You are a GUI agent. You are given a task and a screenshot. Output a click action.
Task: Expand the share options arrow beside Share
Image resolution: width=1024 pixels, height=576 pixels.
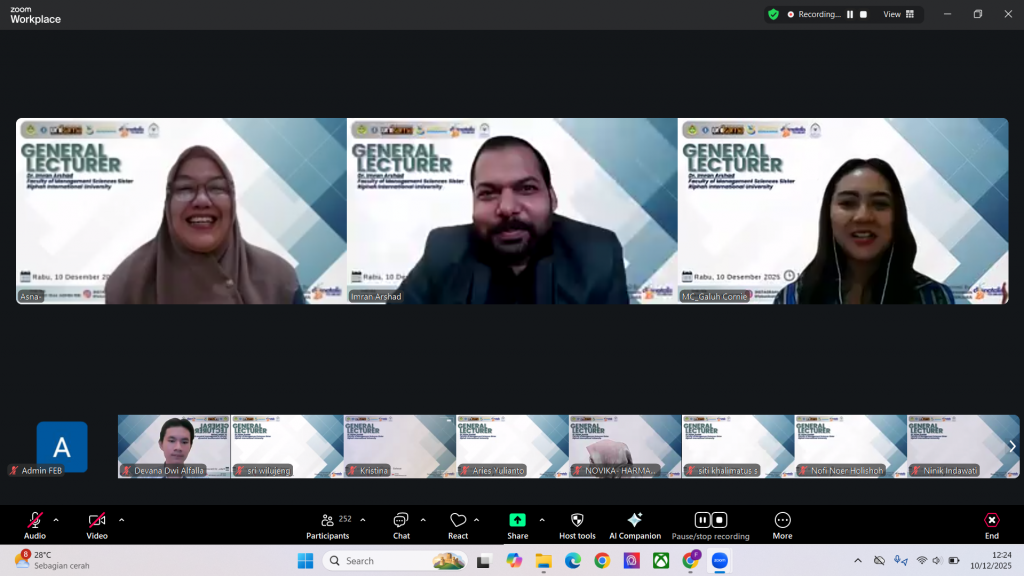[x=542, y=520]
